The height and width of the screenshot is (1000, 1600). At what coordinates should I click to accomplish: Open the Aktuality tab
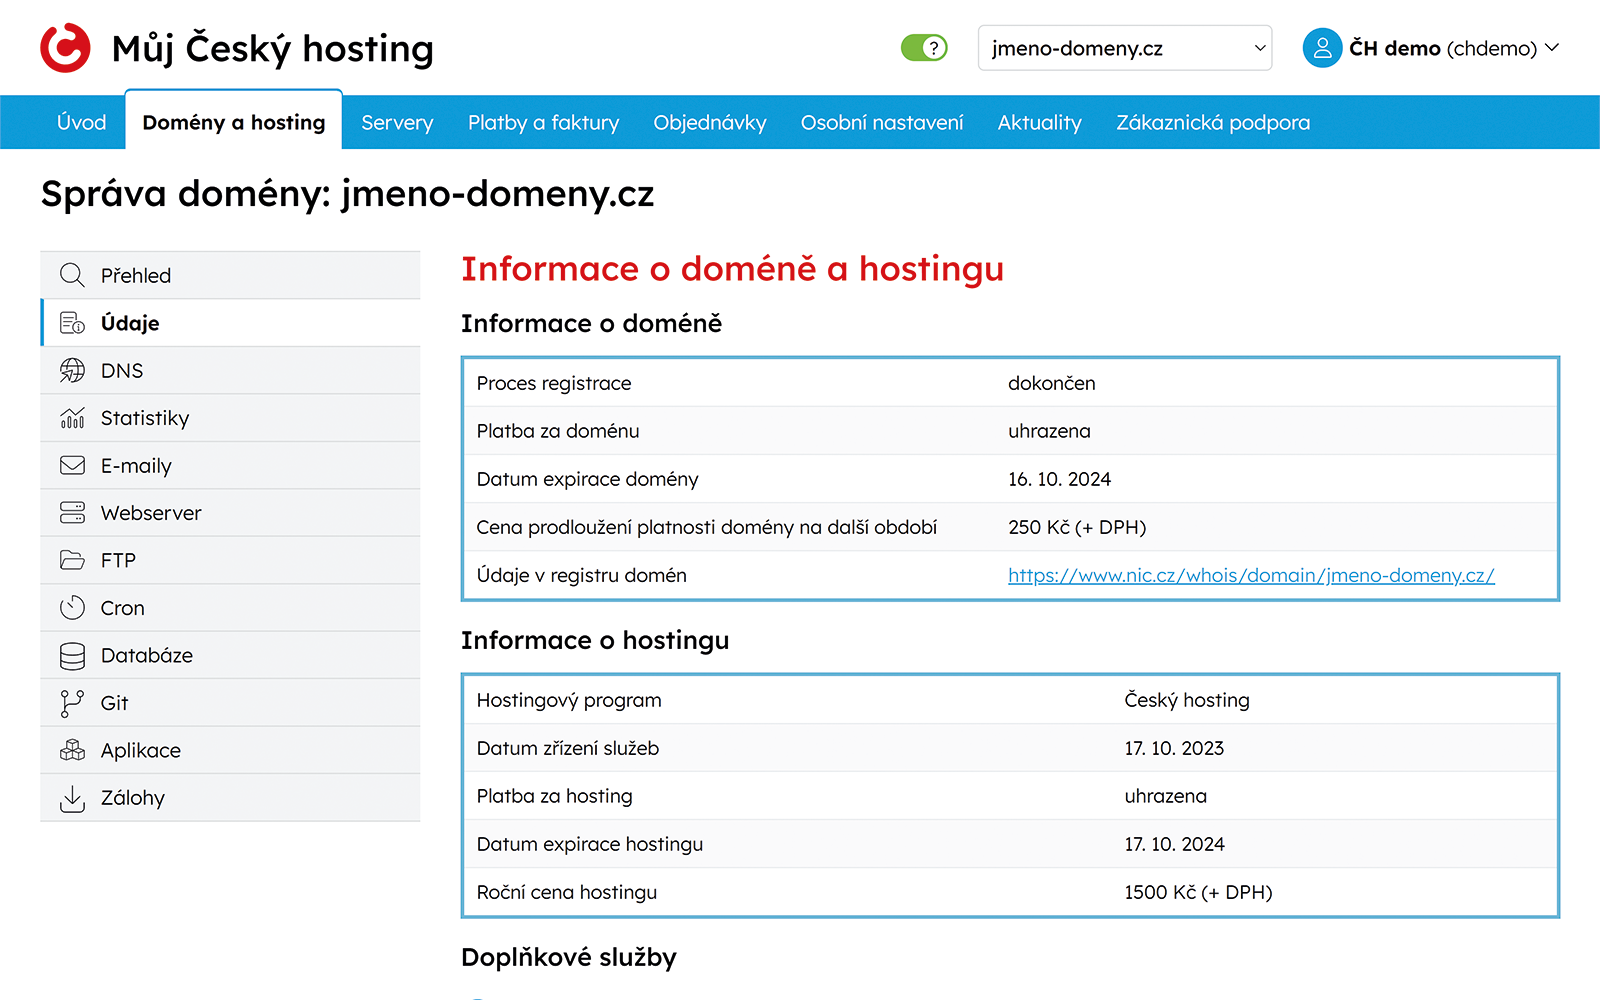coord(1040,122)
